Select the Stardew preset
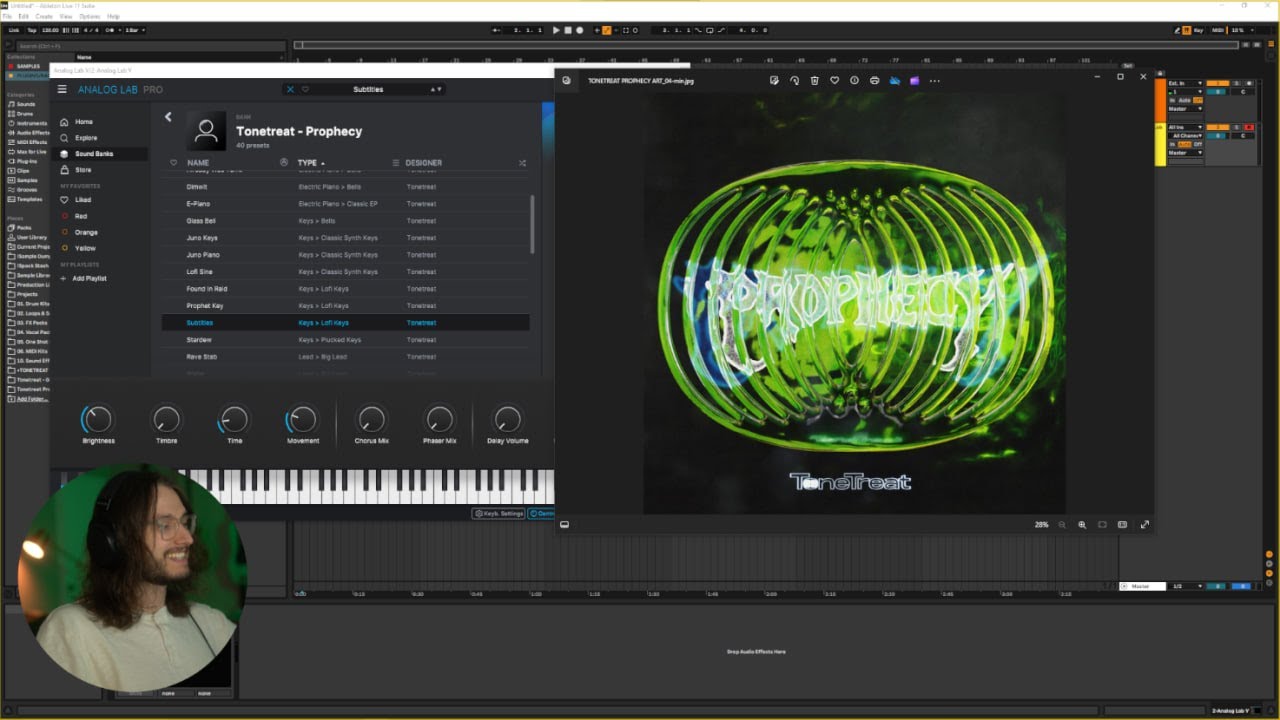 coord(346,340)
